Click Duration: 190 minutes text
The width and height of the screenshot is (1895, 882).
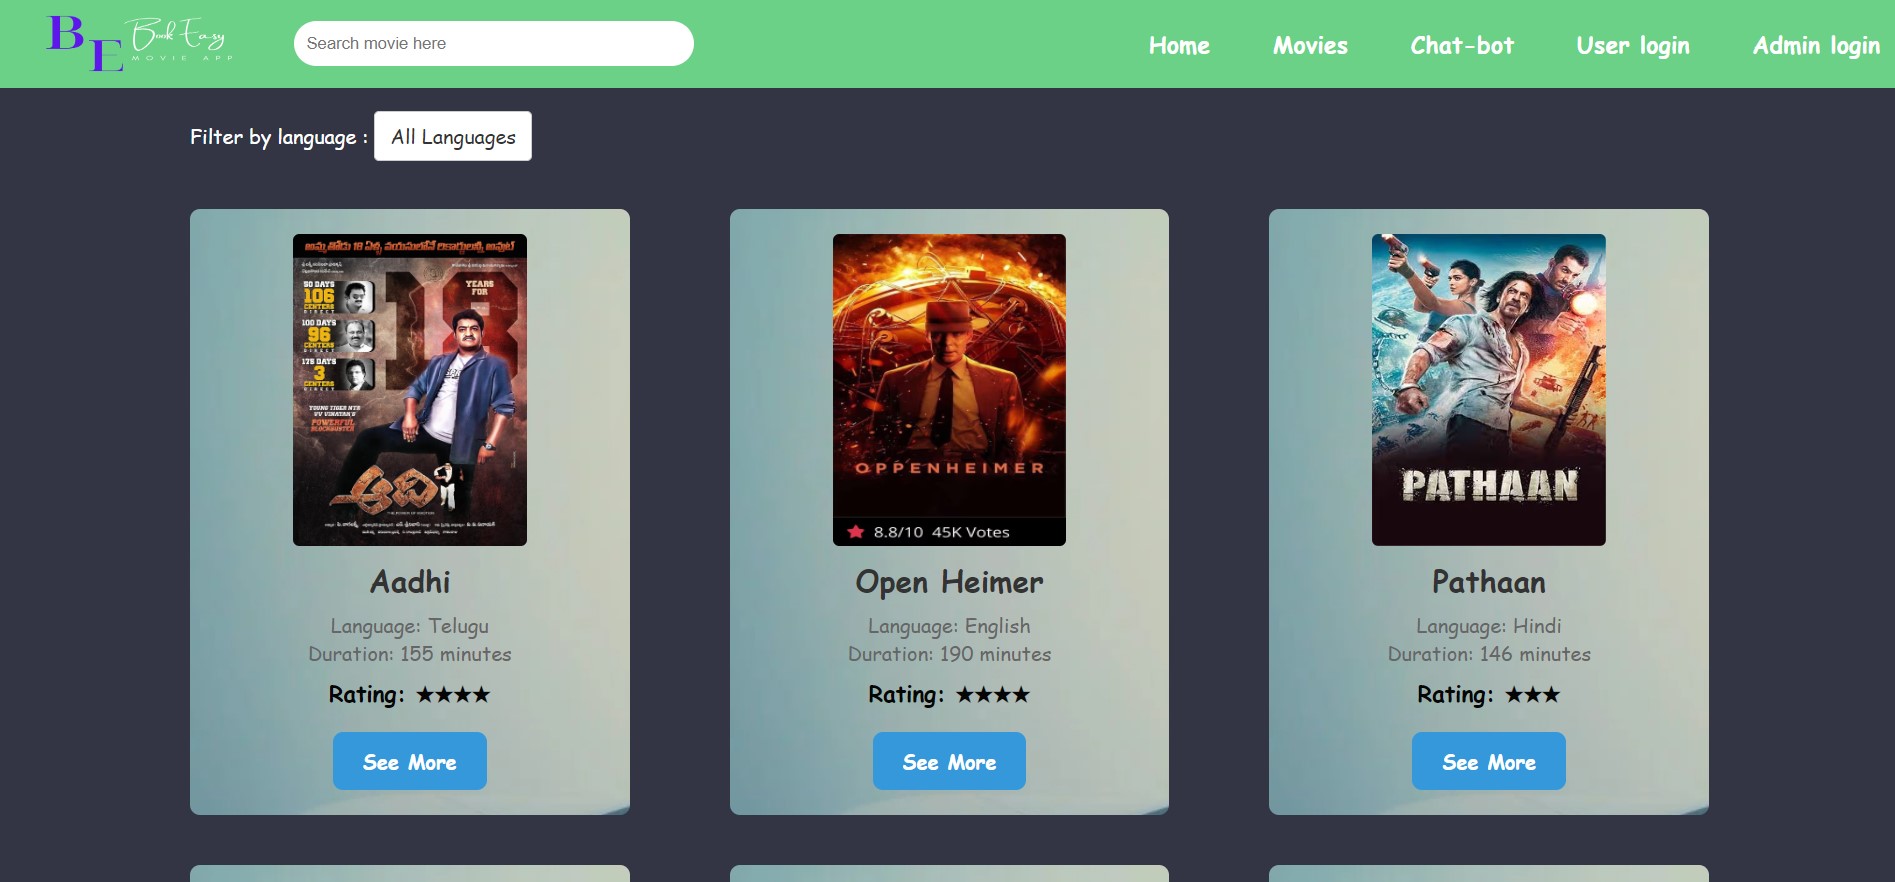coord(949,654)
